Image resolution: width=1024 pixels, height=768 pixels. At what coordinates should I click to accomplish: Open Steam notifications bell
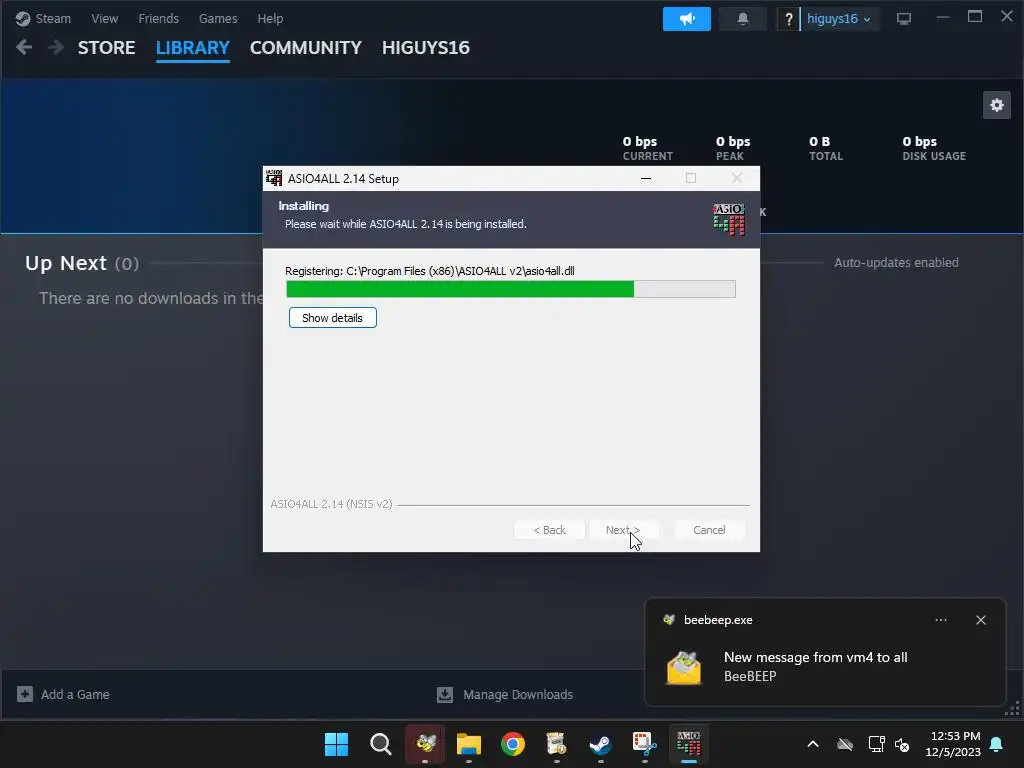(743, 19)
